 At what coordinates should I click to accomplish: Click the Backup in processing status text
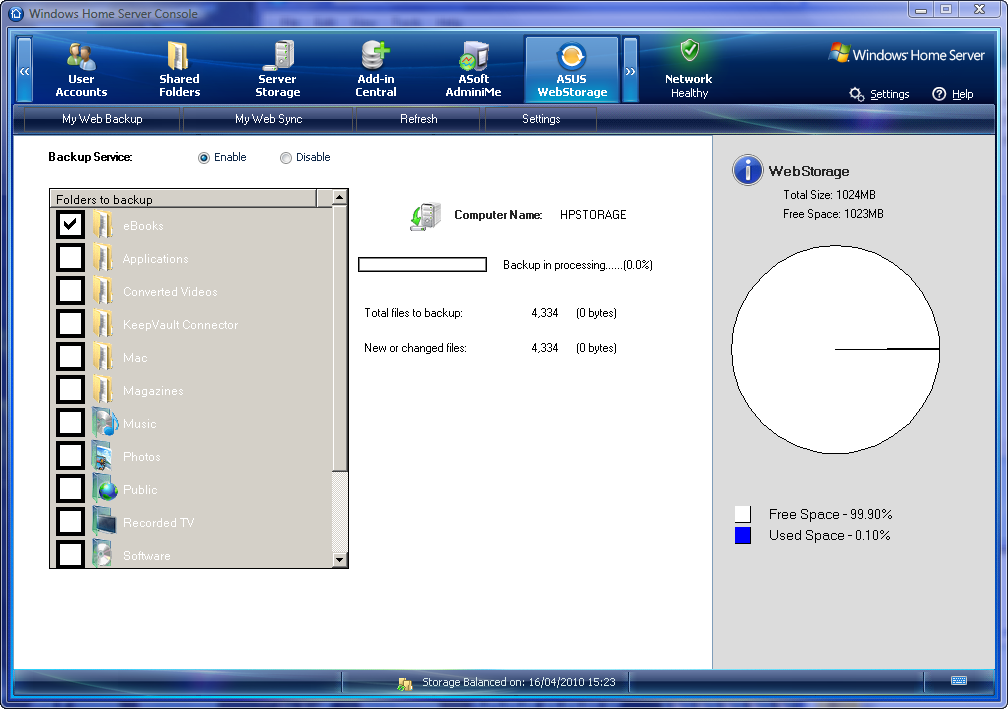[x=578, y=265]
